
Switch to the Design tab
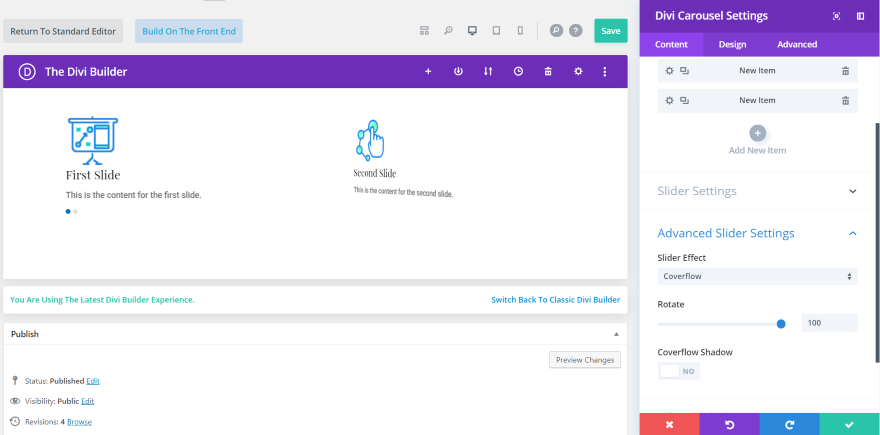click(x=732, y=44)
